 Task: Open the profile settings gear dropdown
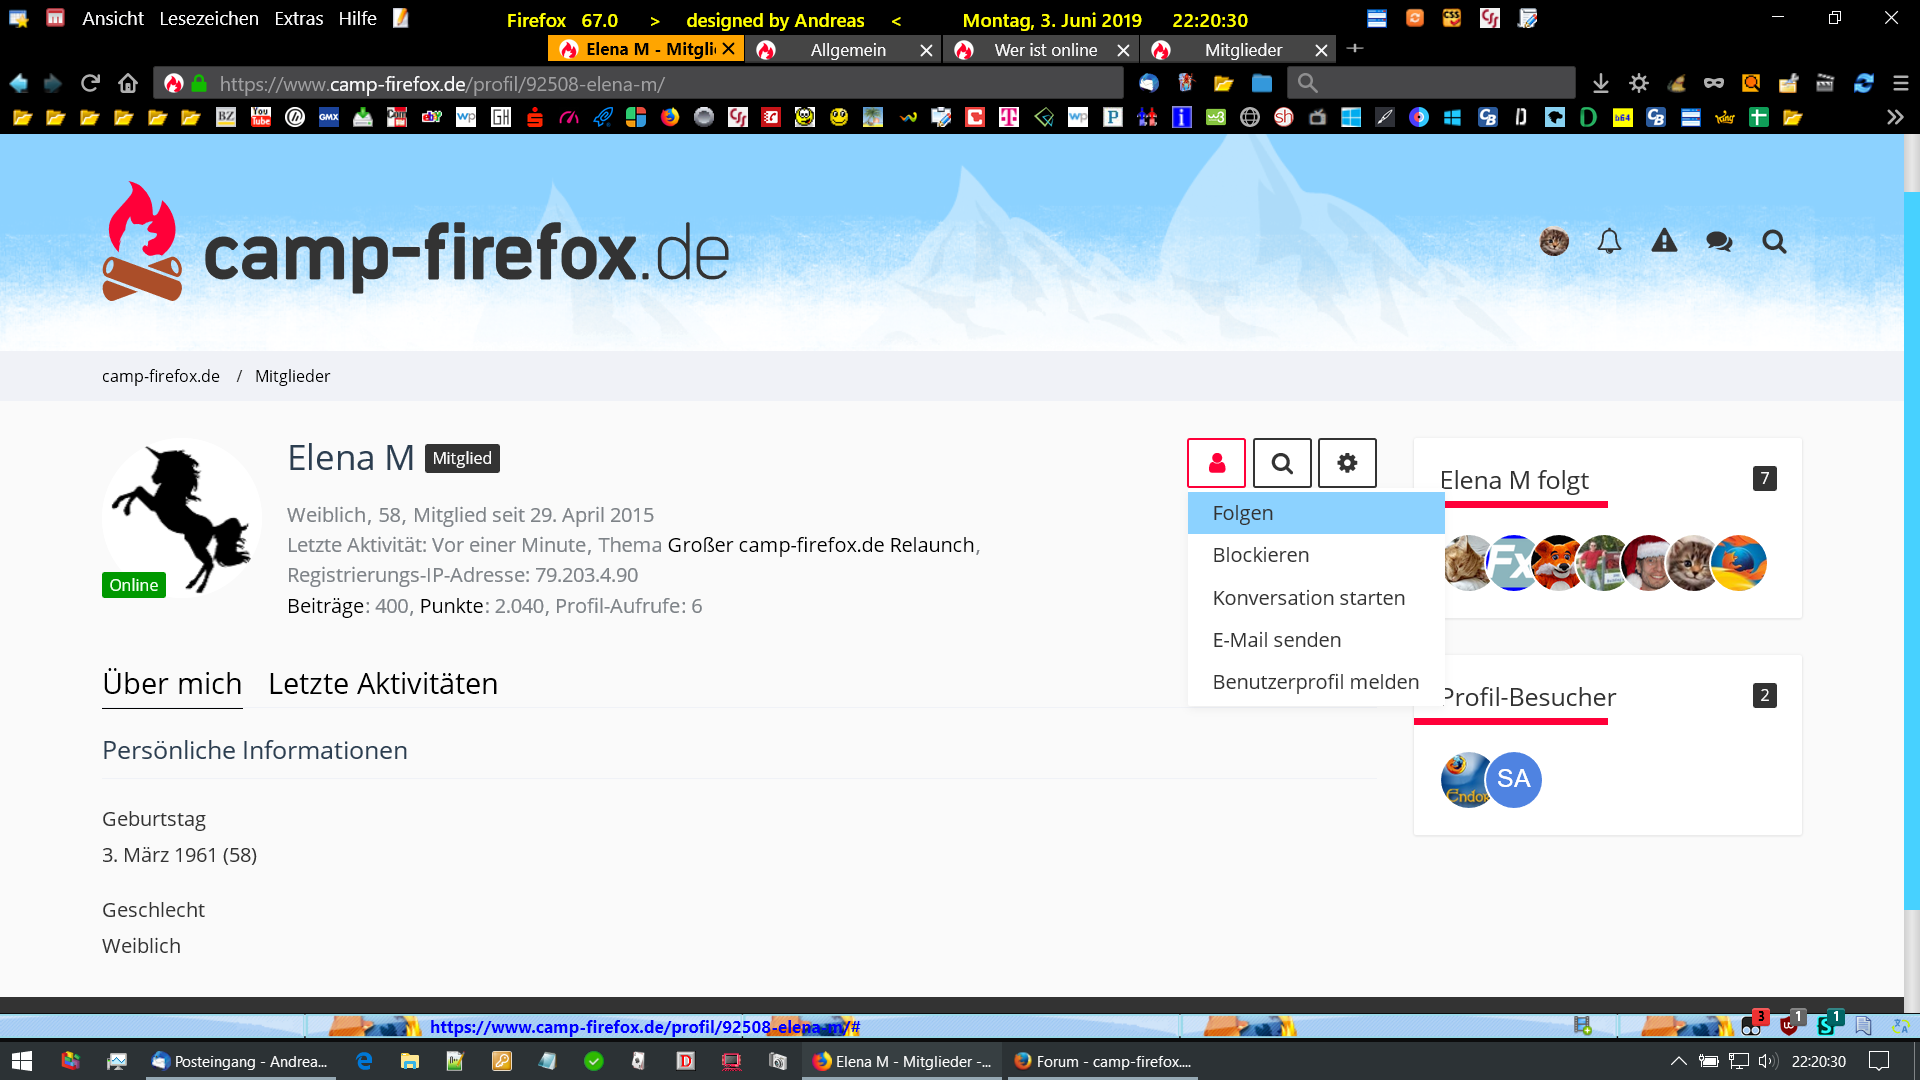(1347, 463)
